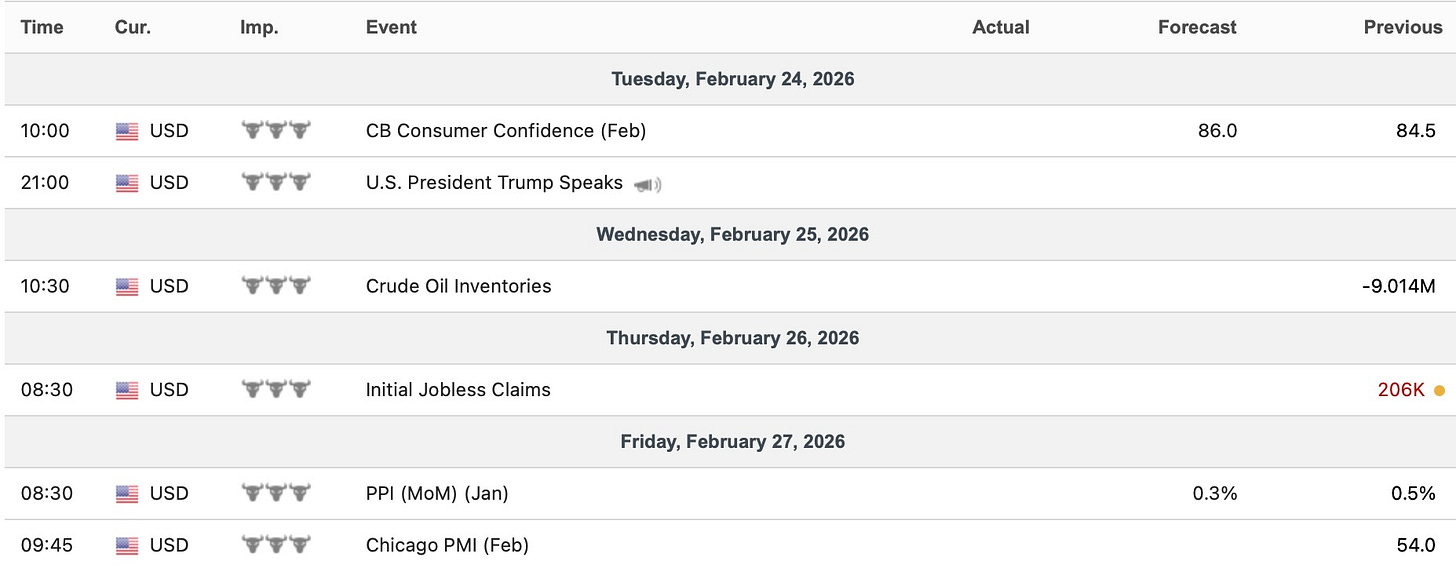Image resolution: width=1456 pixels, height=571 pixels.
Task: Open the Initial Jobless Claims event
Action: click(458, 390)
